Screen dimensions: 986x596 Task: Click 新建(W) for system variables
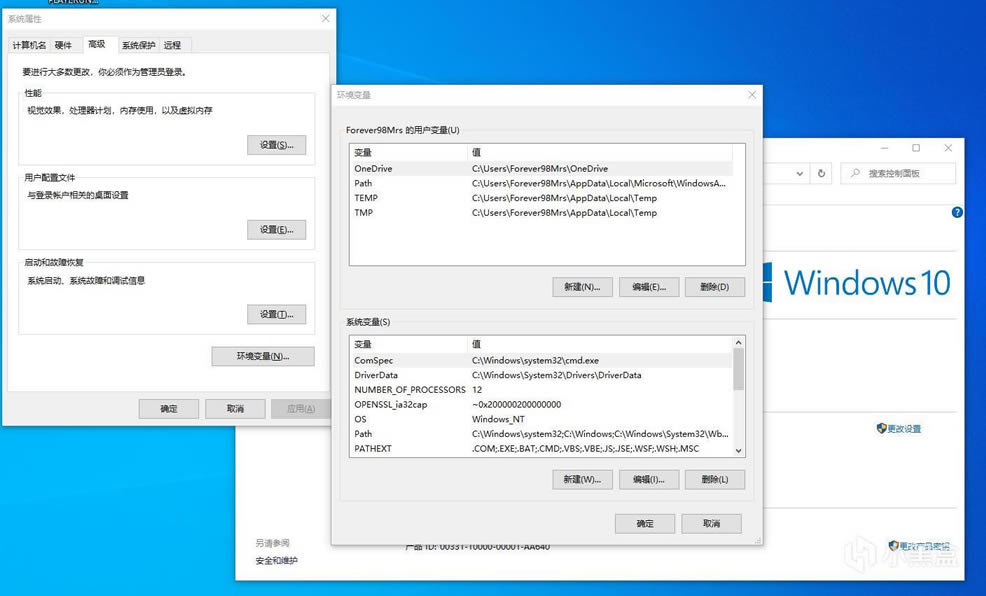pyautogui.click(x=582, y=479)
